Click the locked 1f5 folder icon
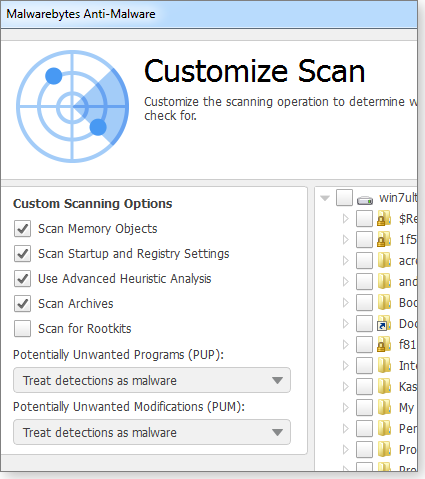This screenshot has height=479, width=425. pos(384,240)
